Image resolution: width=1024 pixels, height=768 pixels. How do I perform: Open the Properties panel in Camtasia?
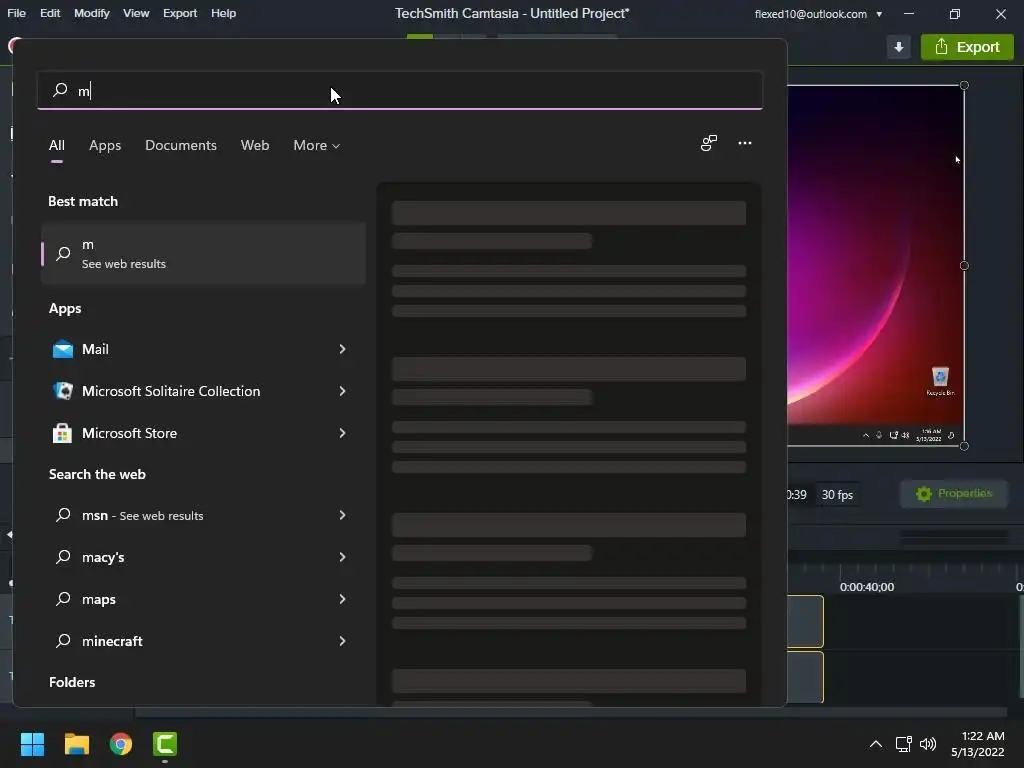(x=954, y=494)
